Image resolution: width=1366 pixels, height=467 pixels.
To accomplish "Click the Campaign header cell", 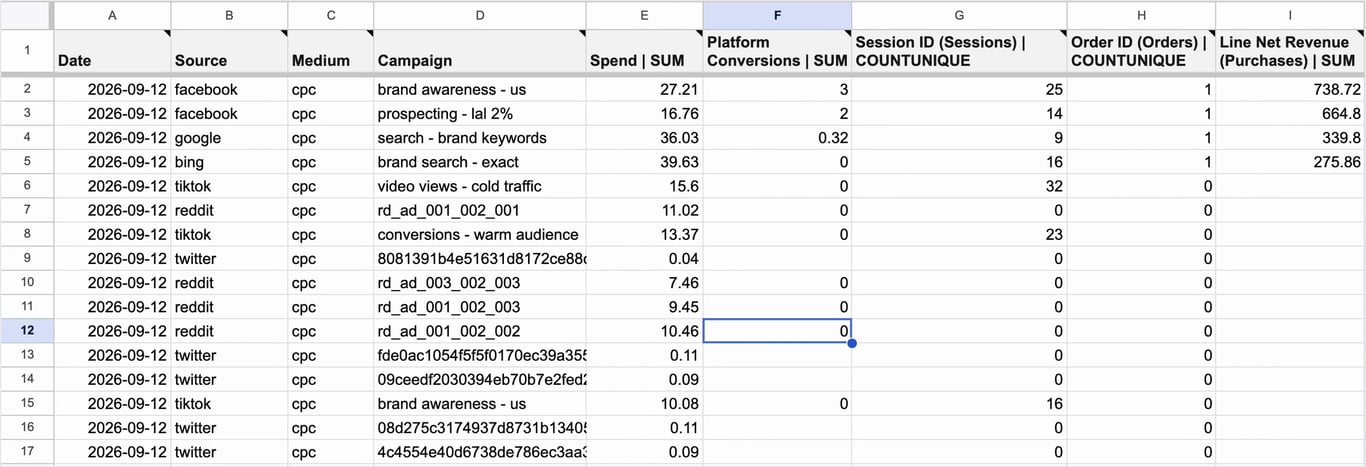I will tap(480, 51).
